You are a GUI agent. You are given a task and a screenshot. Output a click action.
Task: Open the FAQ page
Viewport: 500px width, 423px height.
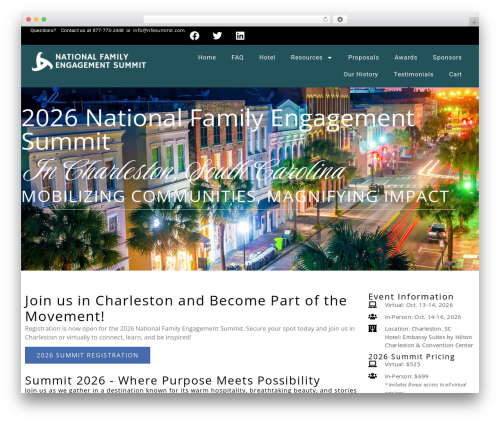click(x=237, y=57)
